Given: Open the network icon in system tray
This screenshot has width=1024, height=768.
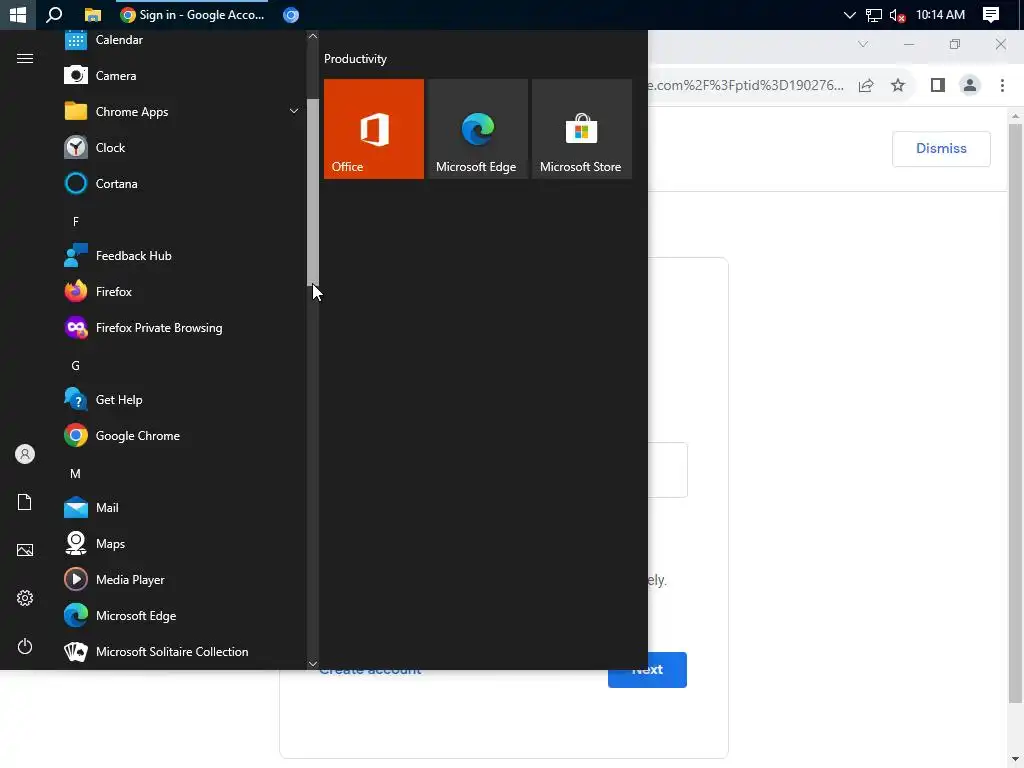Looking at the screenshot, I should (874, 14).
